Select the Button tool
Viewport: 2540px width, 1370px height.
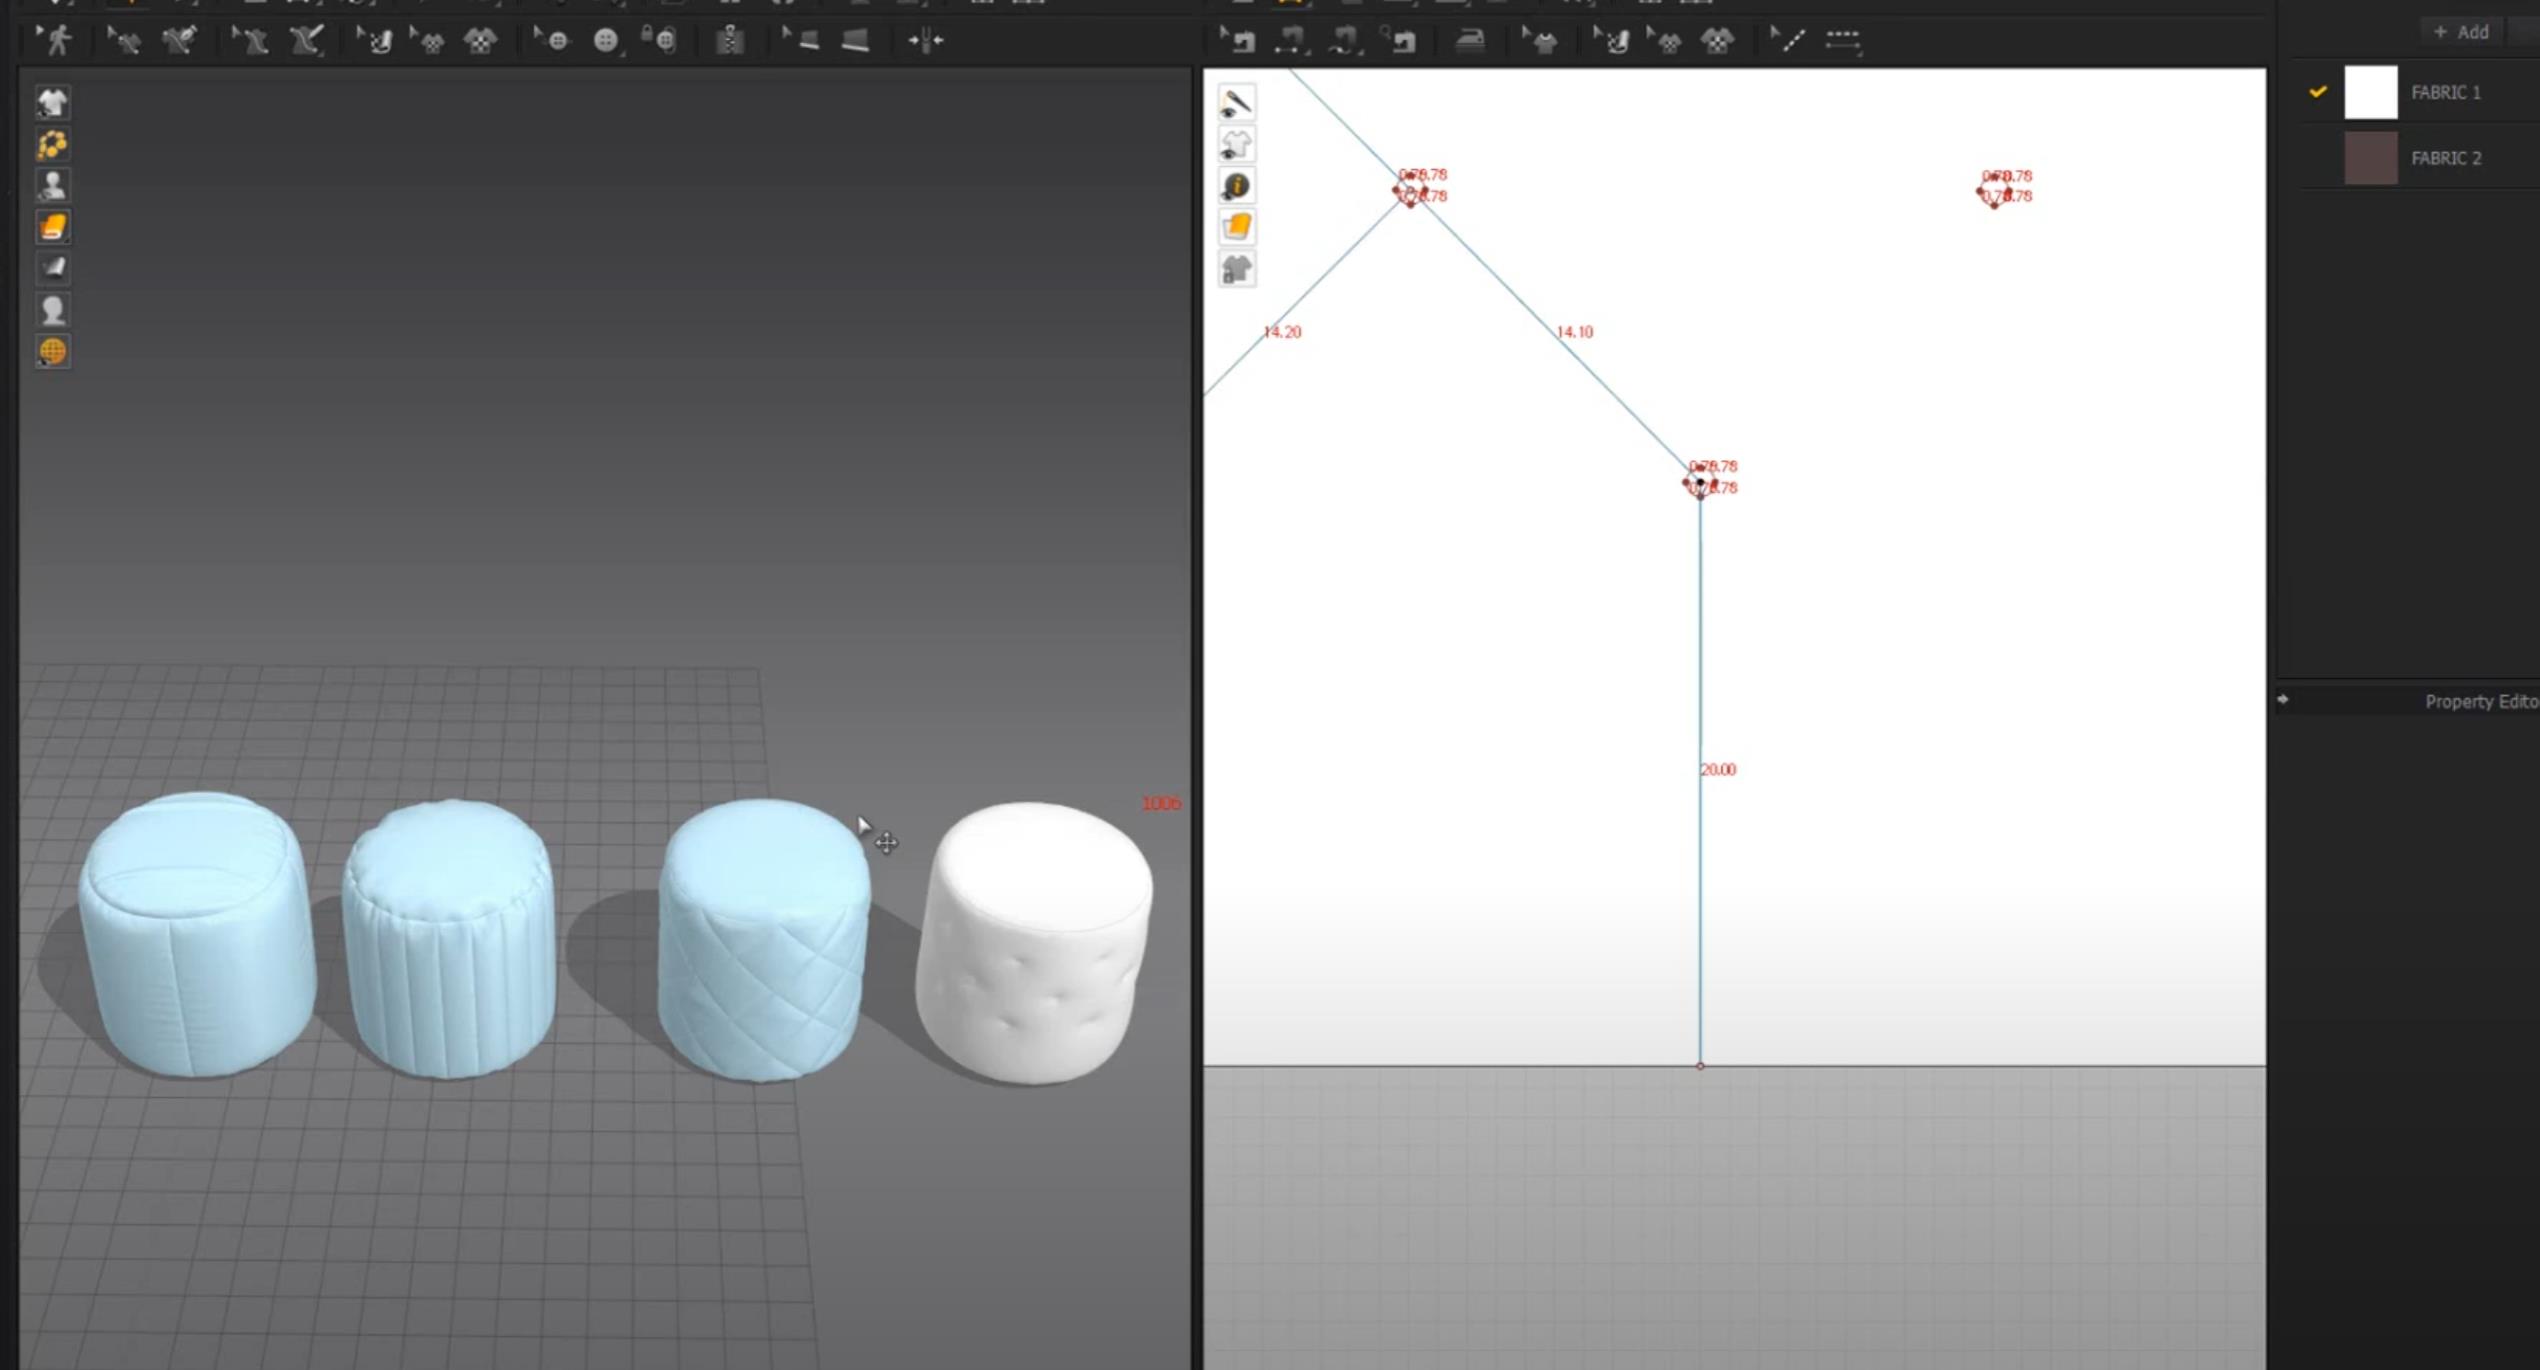(x=607, y=40)
